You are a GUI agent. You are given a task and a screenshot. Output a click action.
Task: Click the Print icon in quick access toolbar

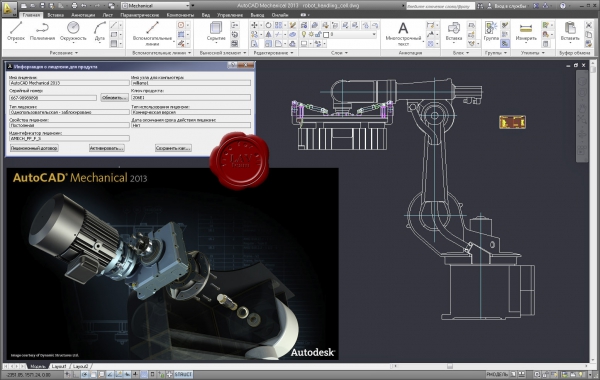click(x=74, y=6)
